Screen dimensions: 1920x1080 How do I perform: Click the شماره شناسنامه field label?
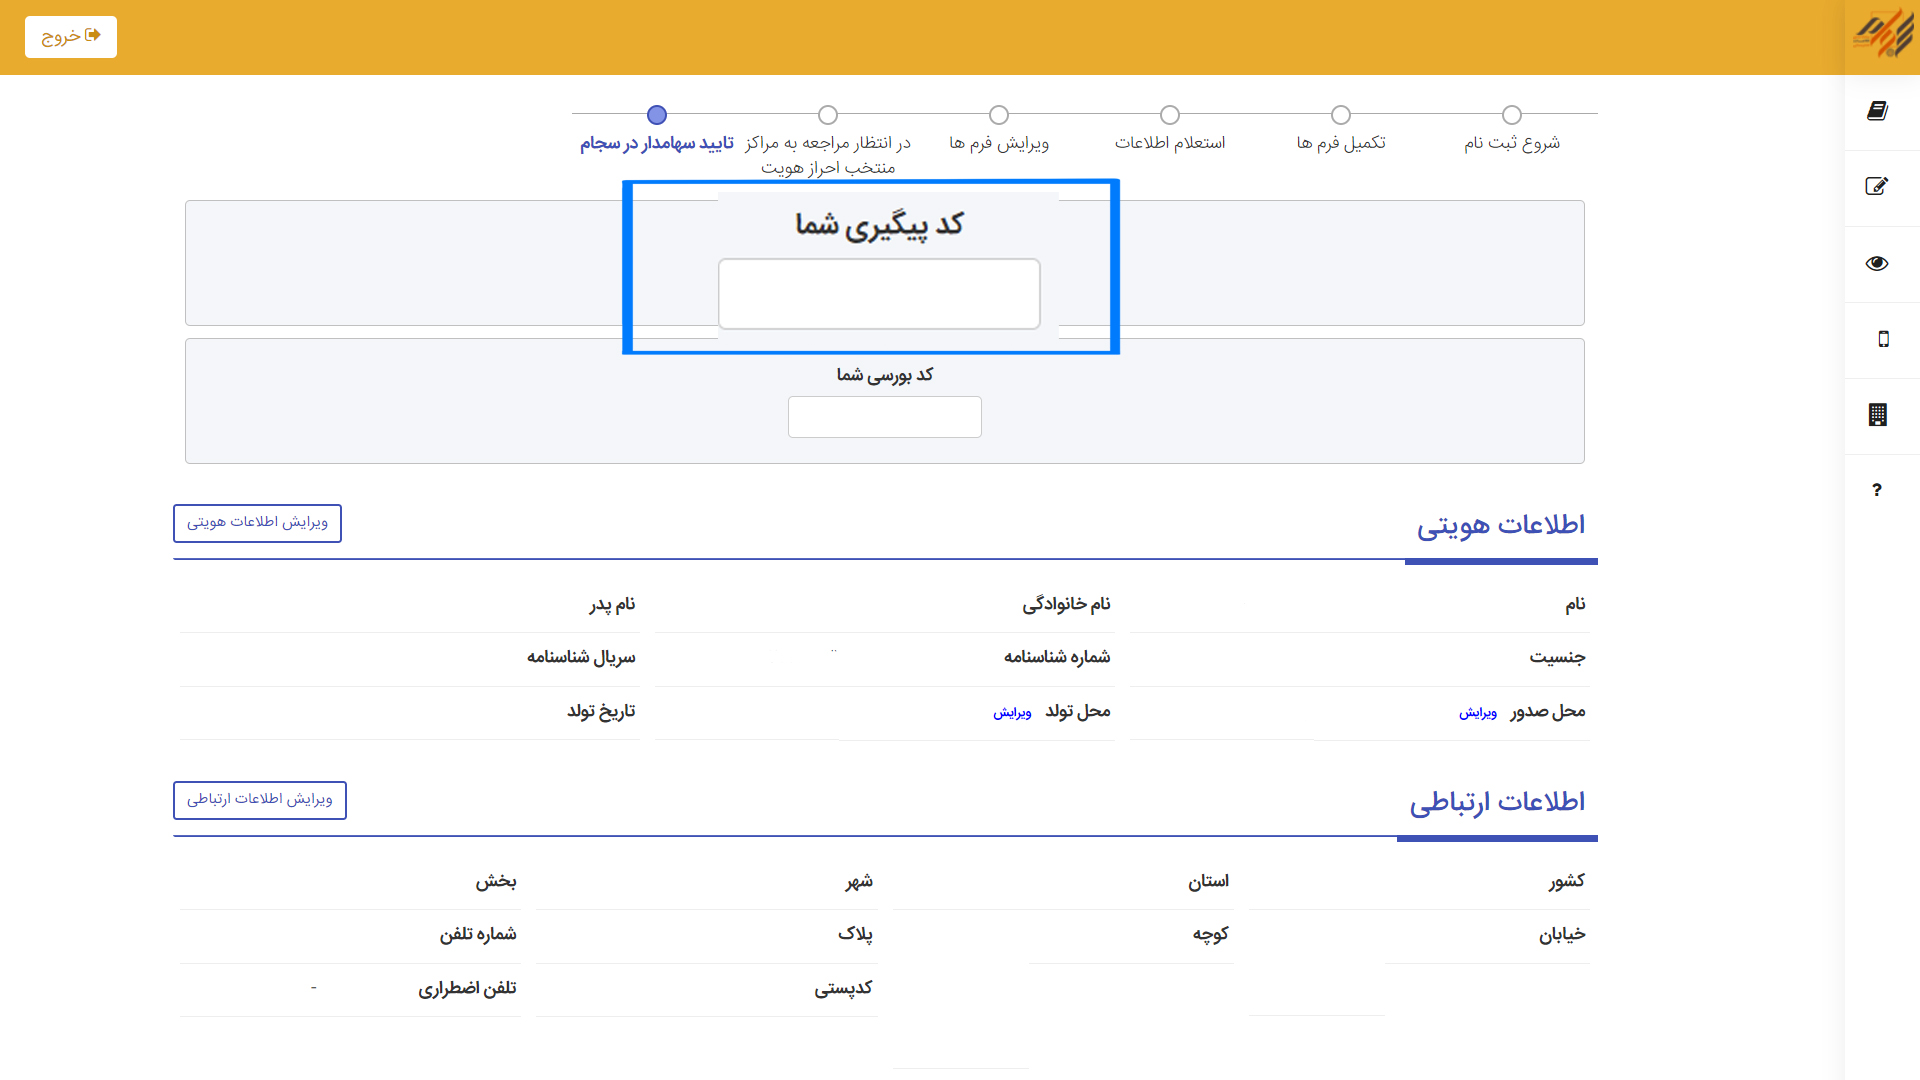[1057, 658]
